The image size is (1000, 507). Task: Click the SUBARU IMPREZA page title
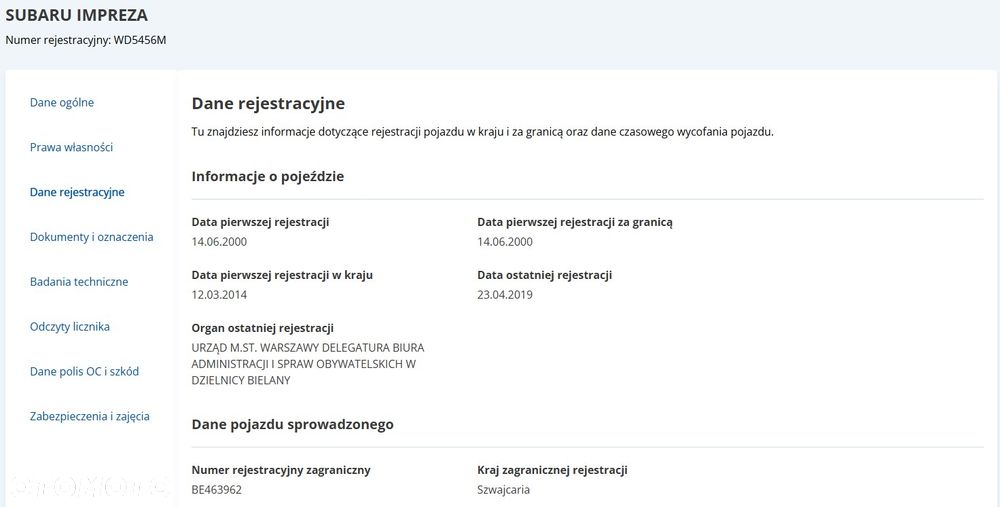click(x=76, y=15)
